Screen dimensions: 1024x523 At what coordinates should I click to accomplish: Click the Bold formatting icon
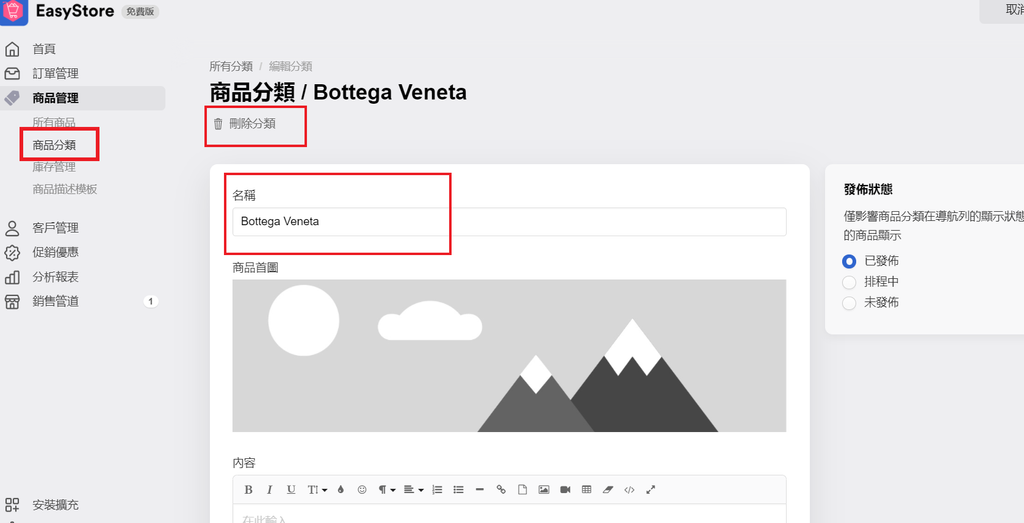coord(249,490)
